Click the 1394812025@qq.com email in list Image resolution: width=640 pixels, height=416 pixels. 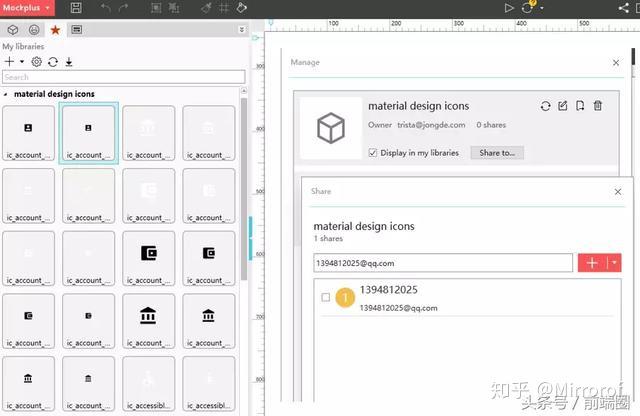coord(398,308)
